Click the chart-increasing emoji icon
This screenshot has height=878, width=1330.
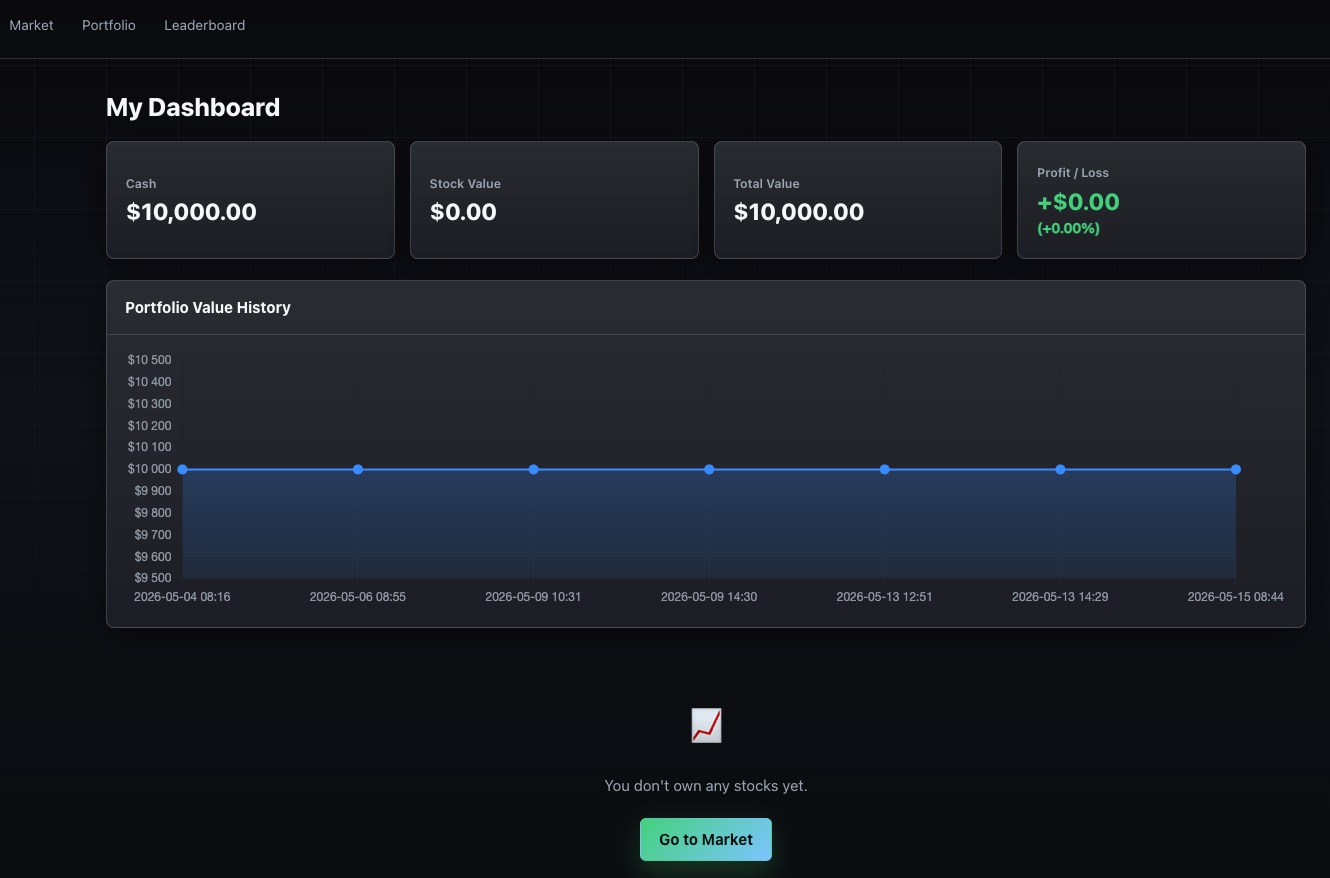click(706, 725)
